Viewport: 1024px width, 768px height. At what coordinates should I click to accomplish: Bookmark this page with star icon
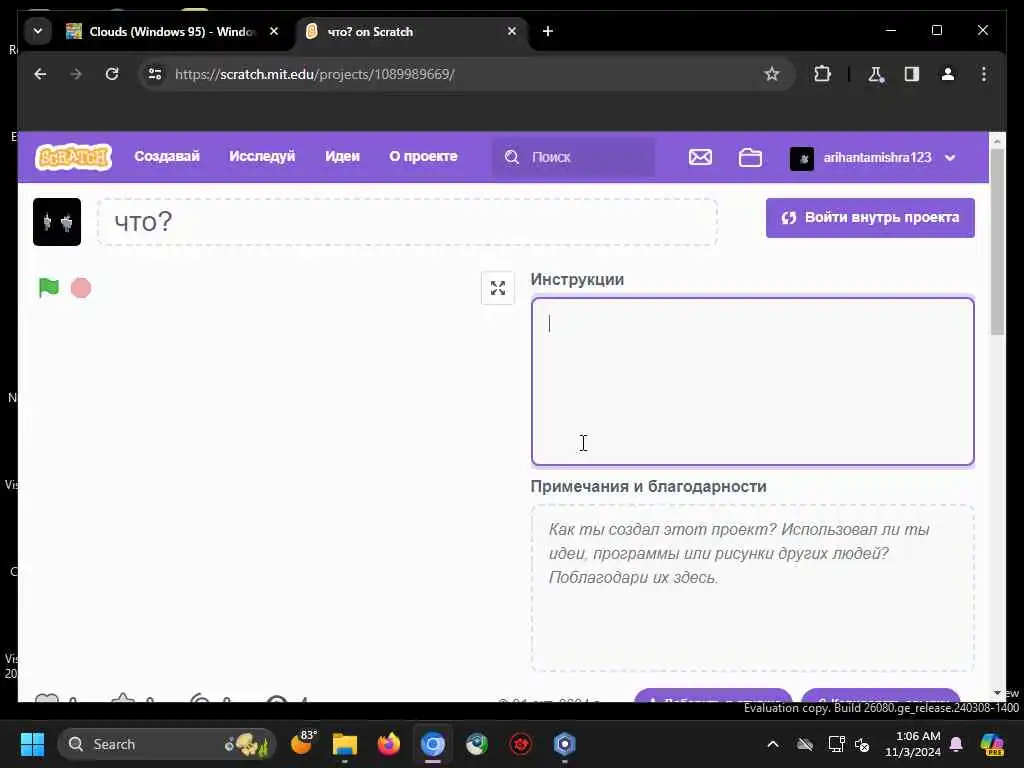click(x=772, y=74)
